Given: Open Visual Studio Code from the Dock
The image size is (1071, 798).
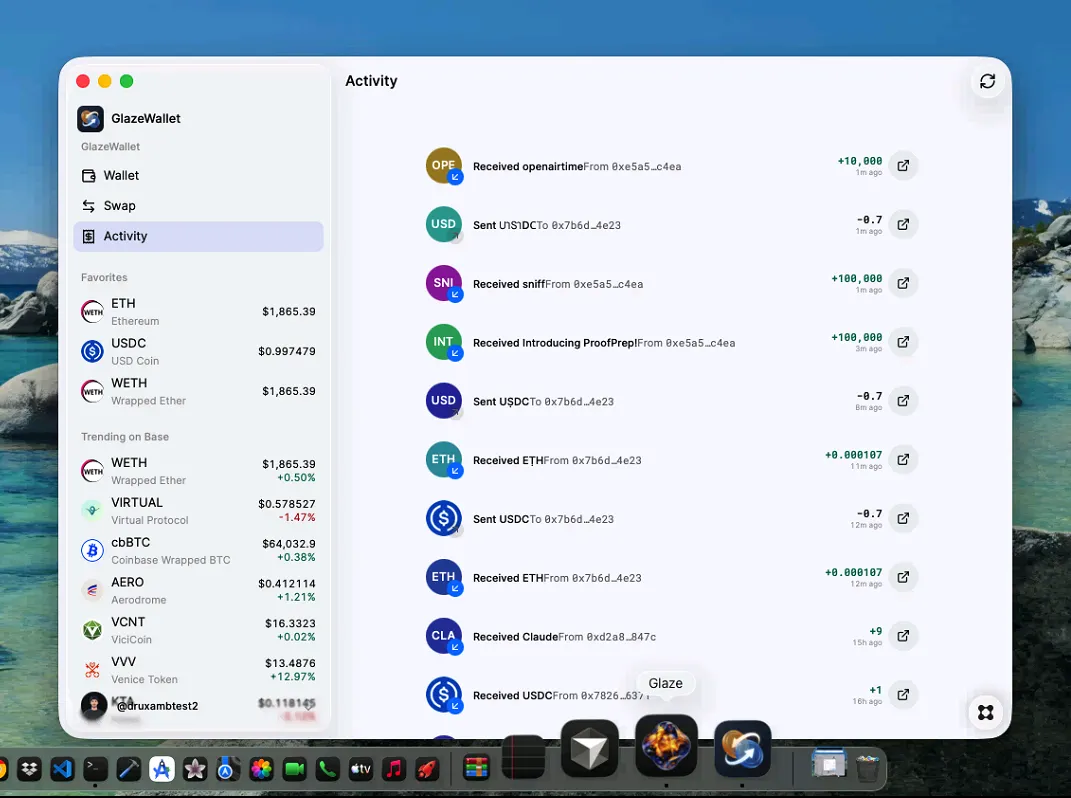Looking at the screenshot, I should tap(62, 769).
